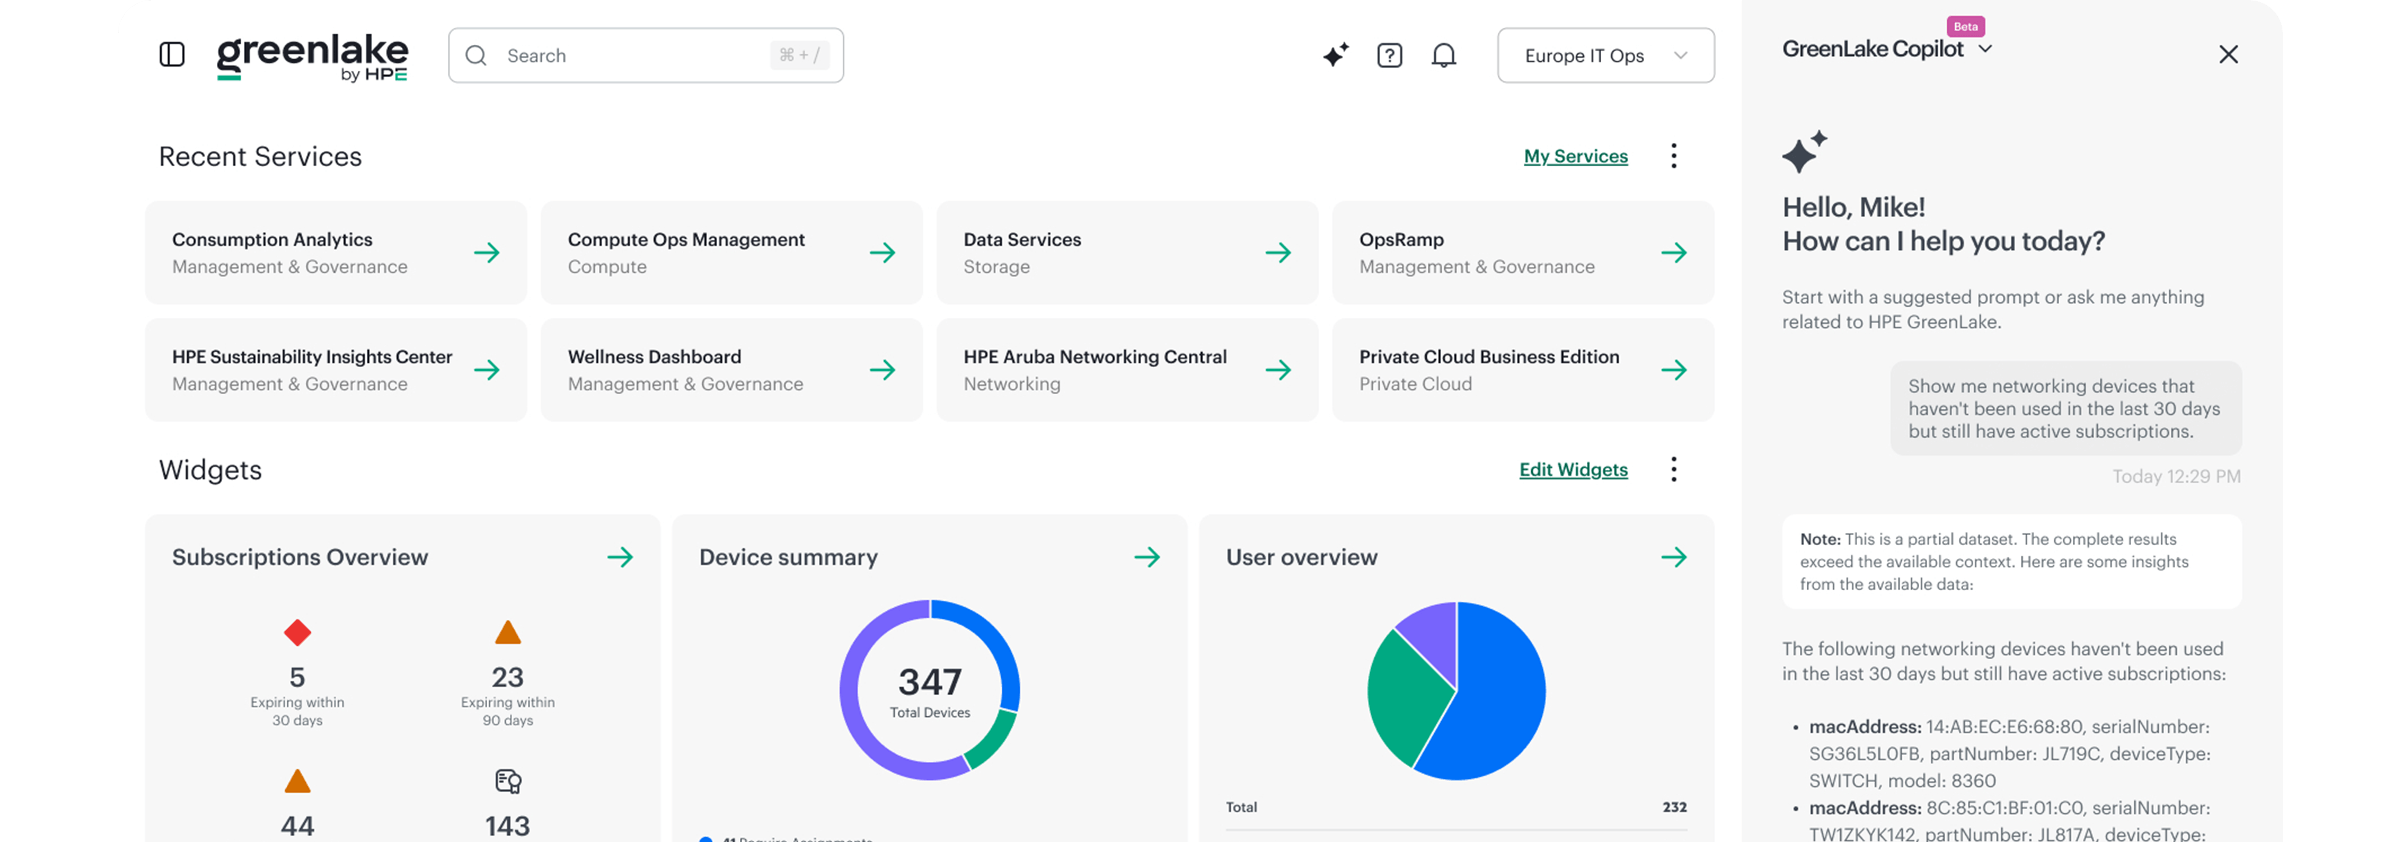The width and height of the screenshot is (2400, 842).
Task: Click the partial dataset Note box
Action: 2011,562
